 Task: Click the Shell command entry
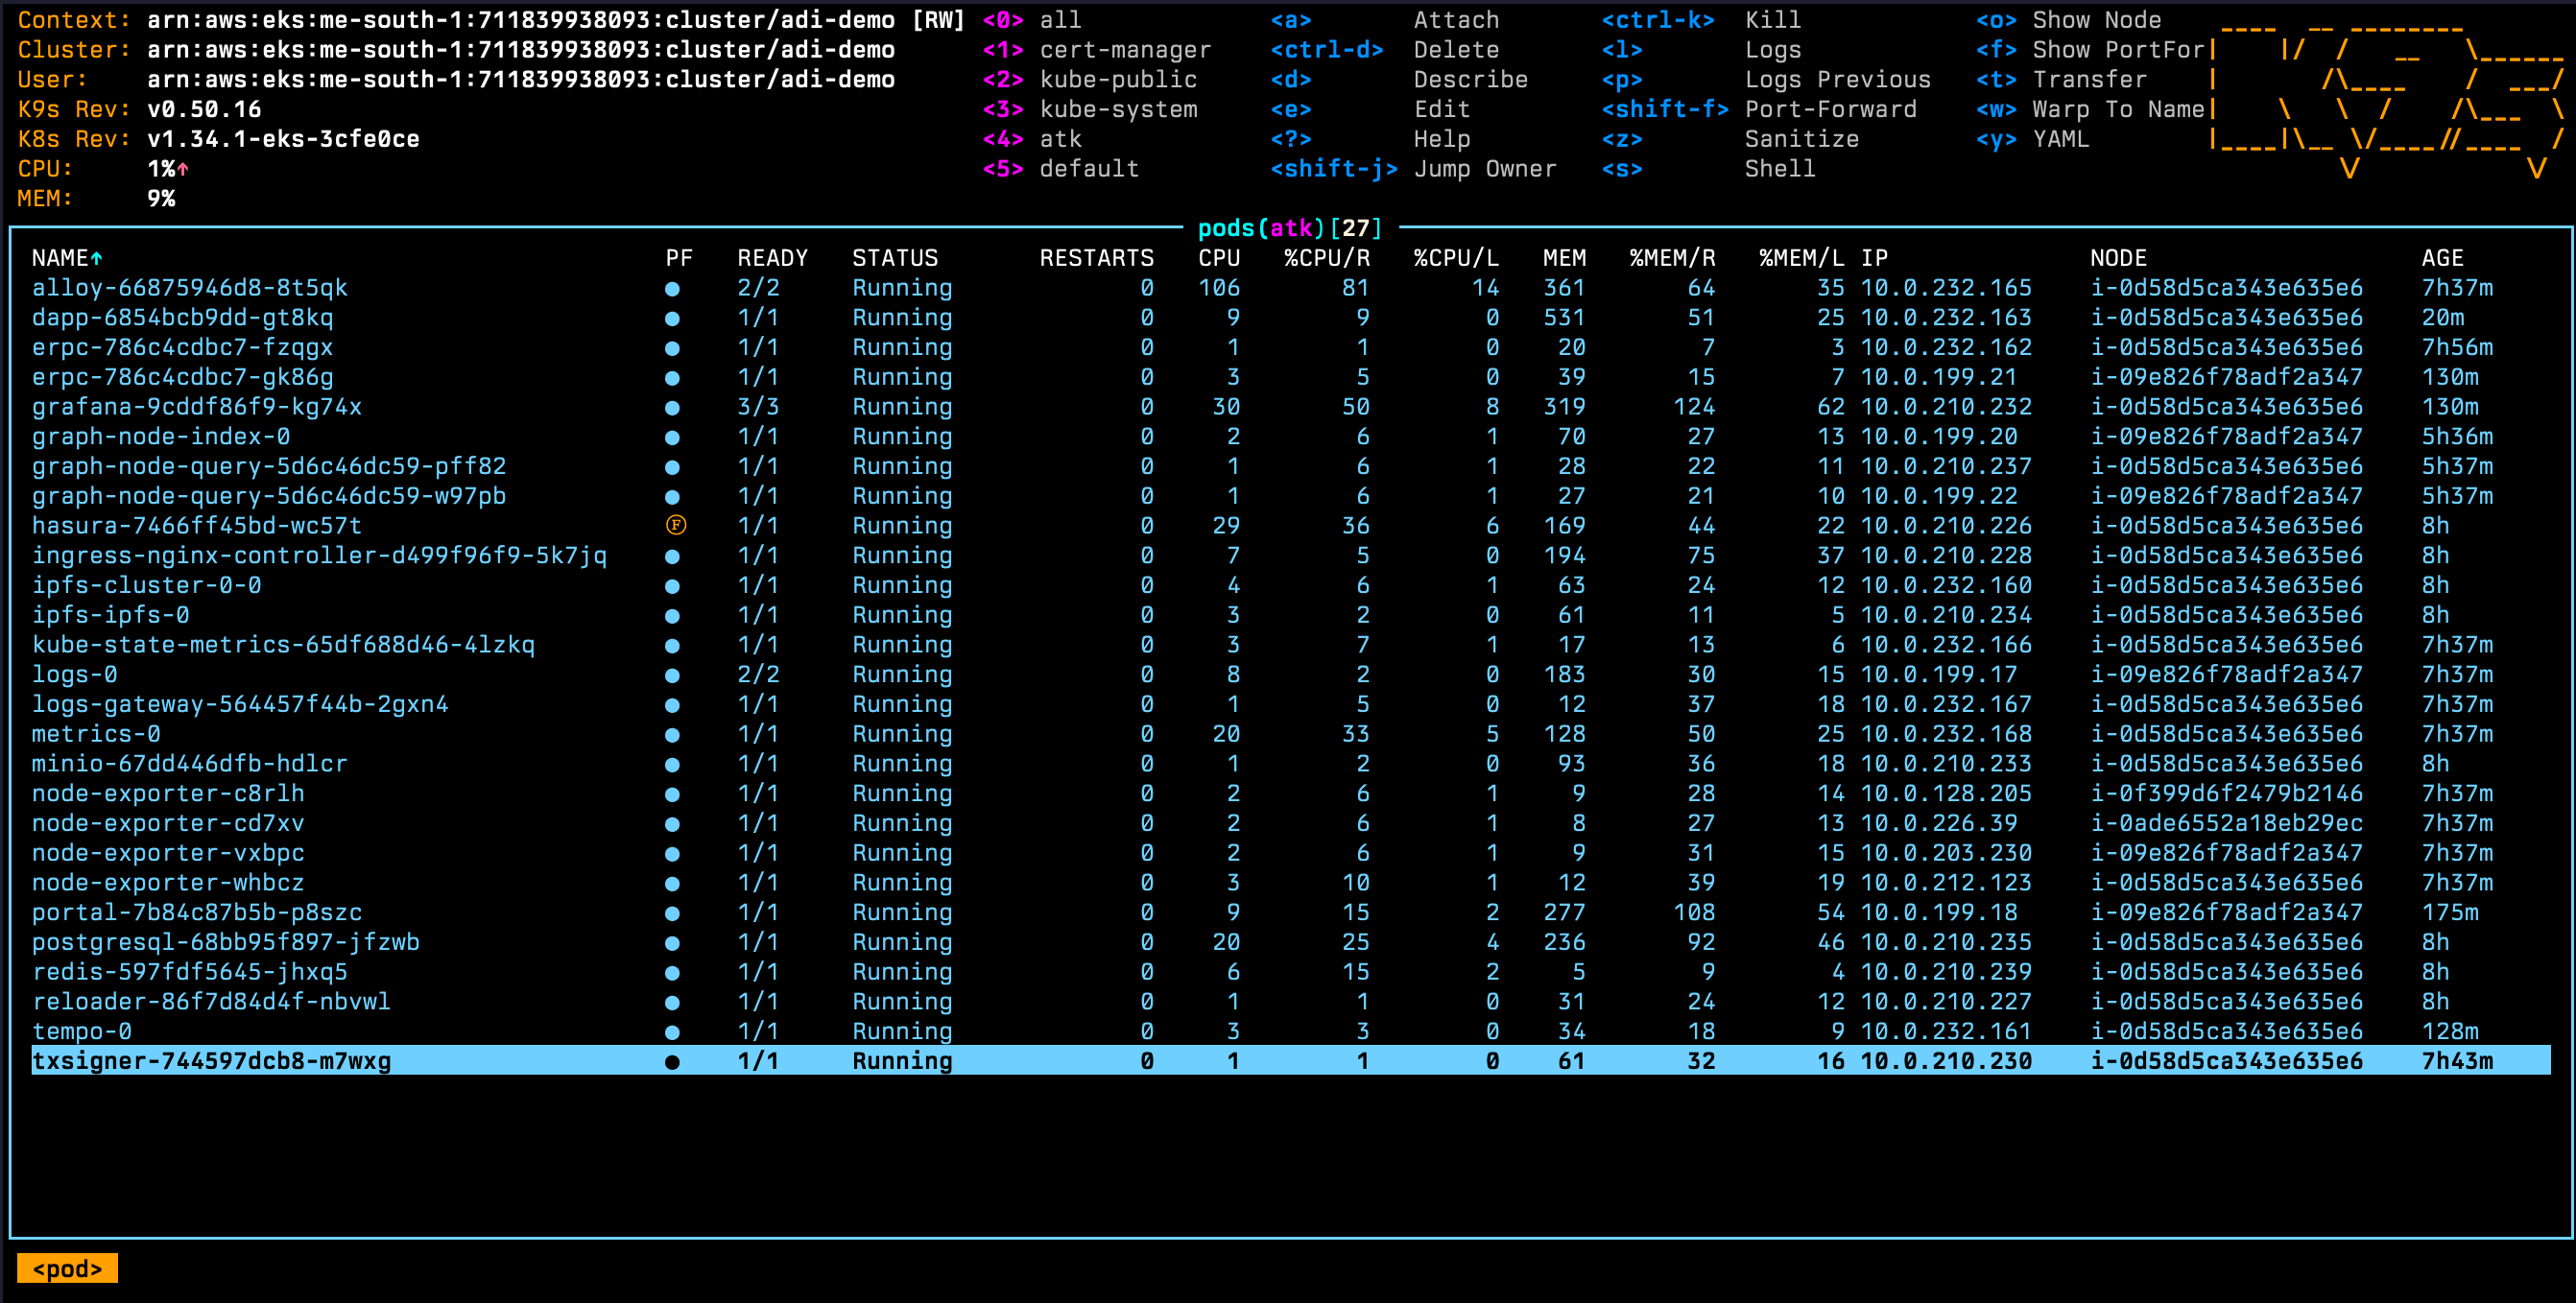coord(1781,169)
